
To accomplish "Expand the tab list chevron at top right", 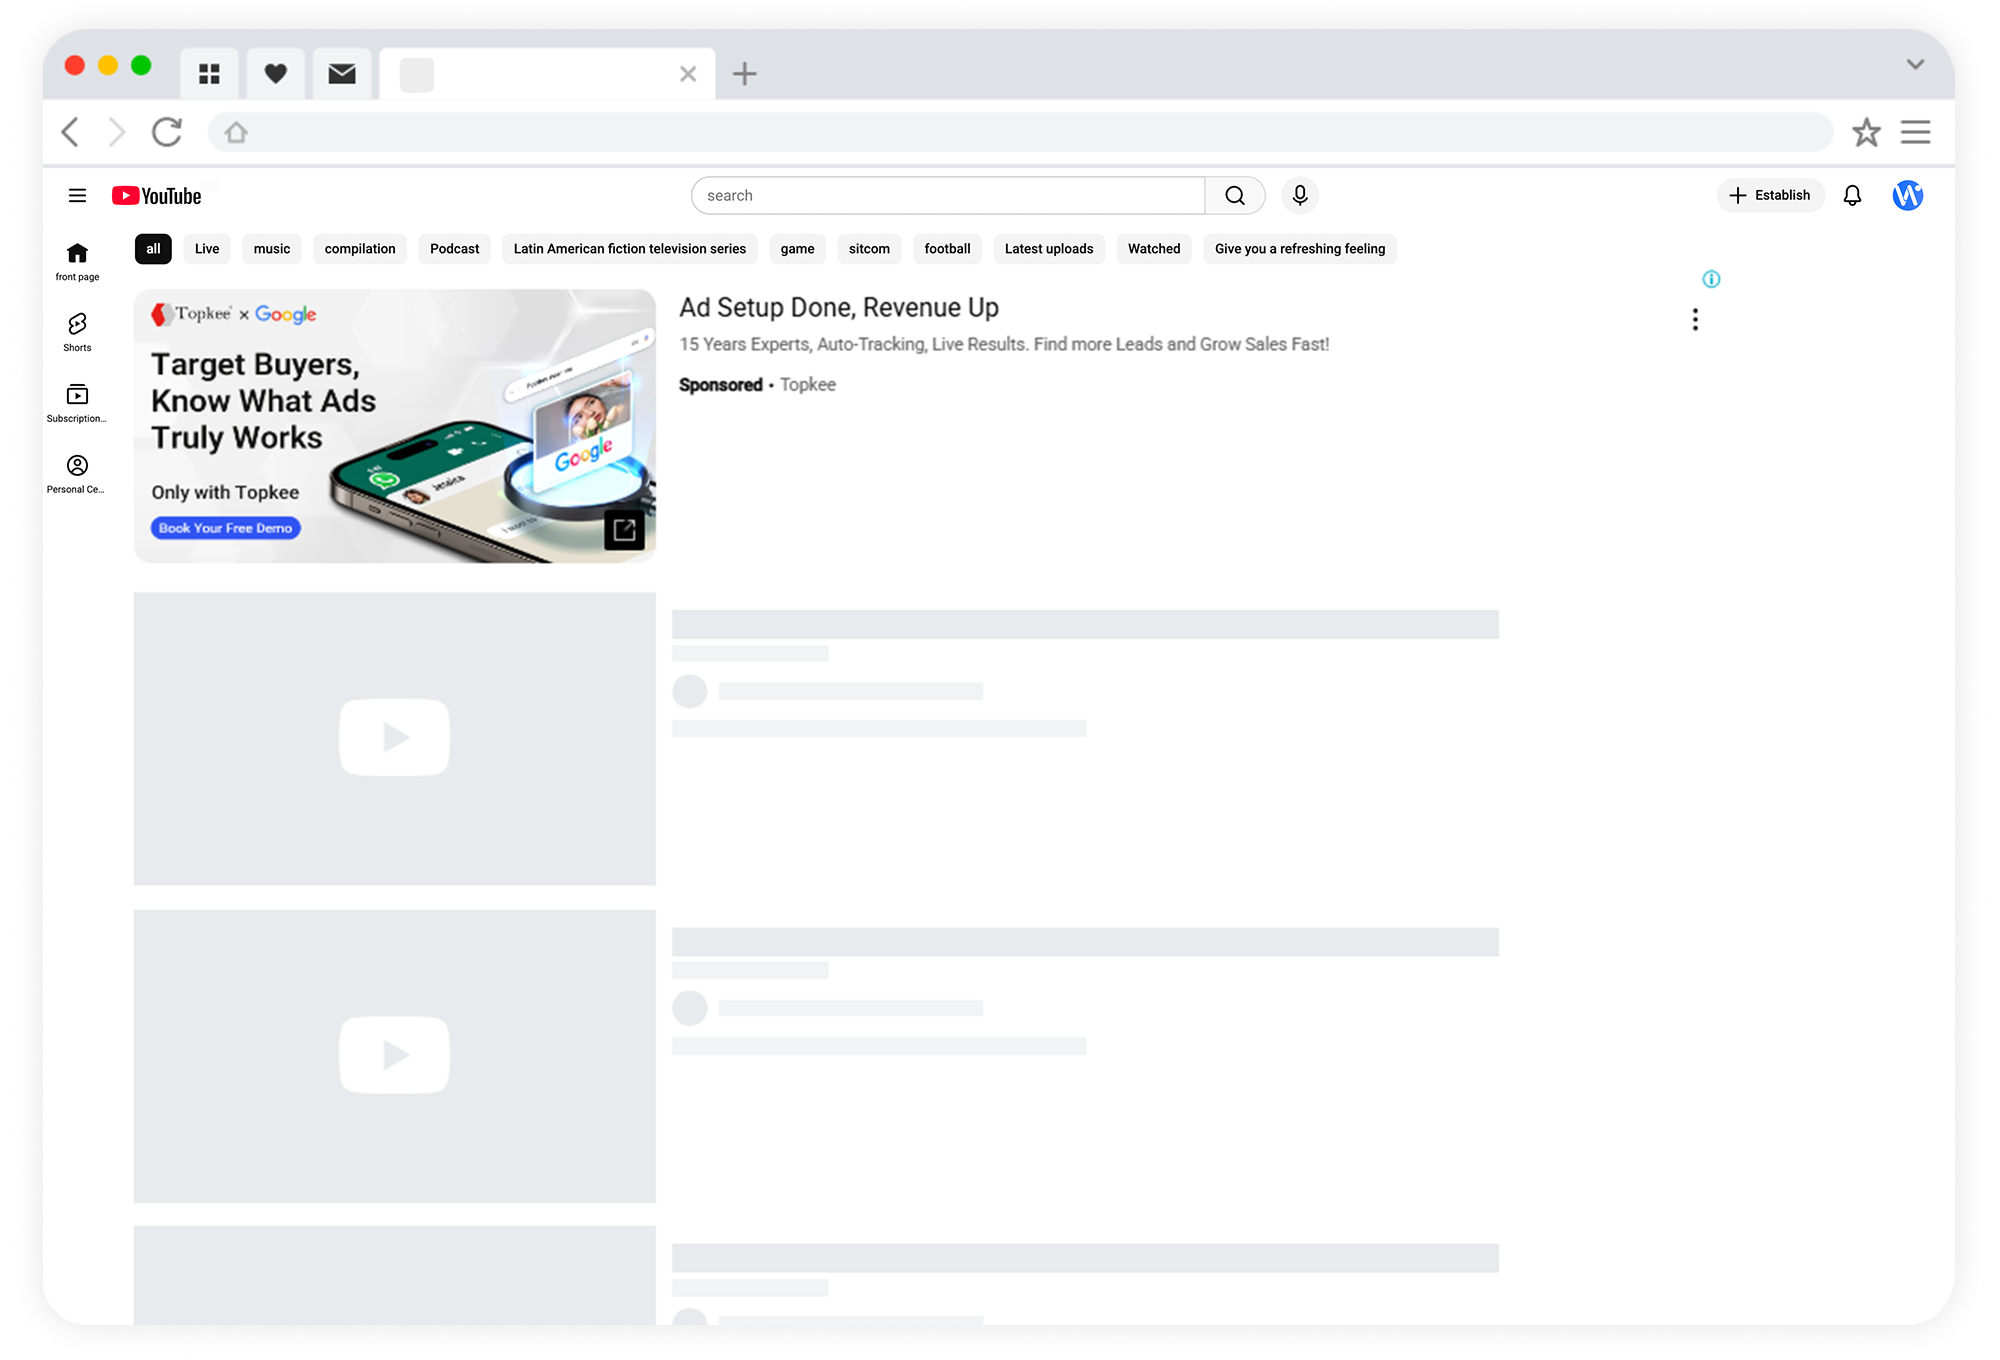I will [x=1914, y=64].
